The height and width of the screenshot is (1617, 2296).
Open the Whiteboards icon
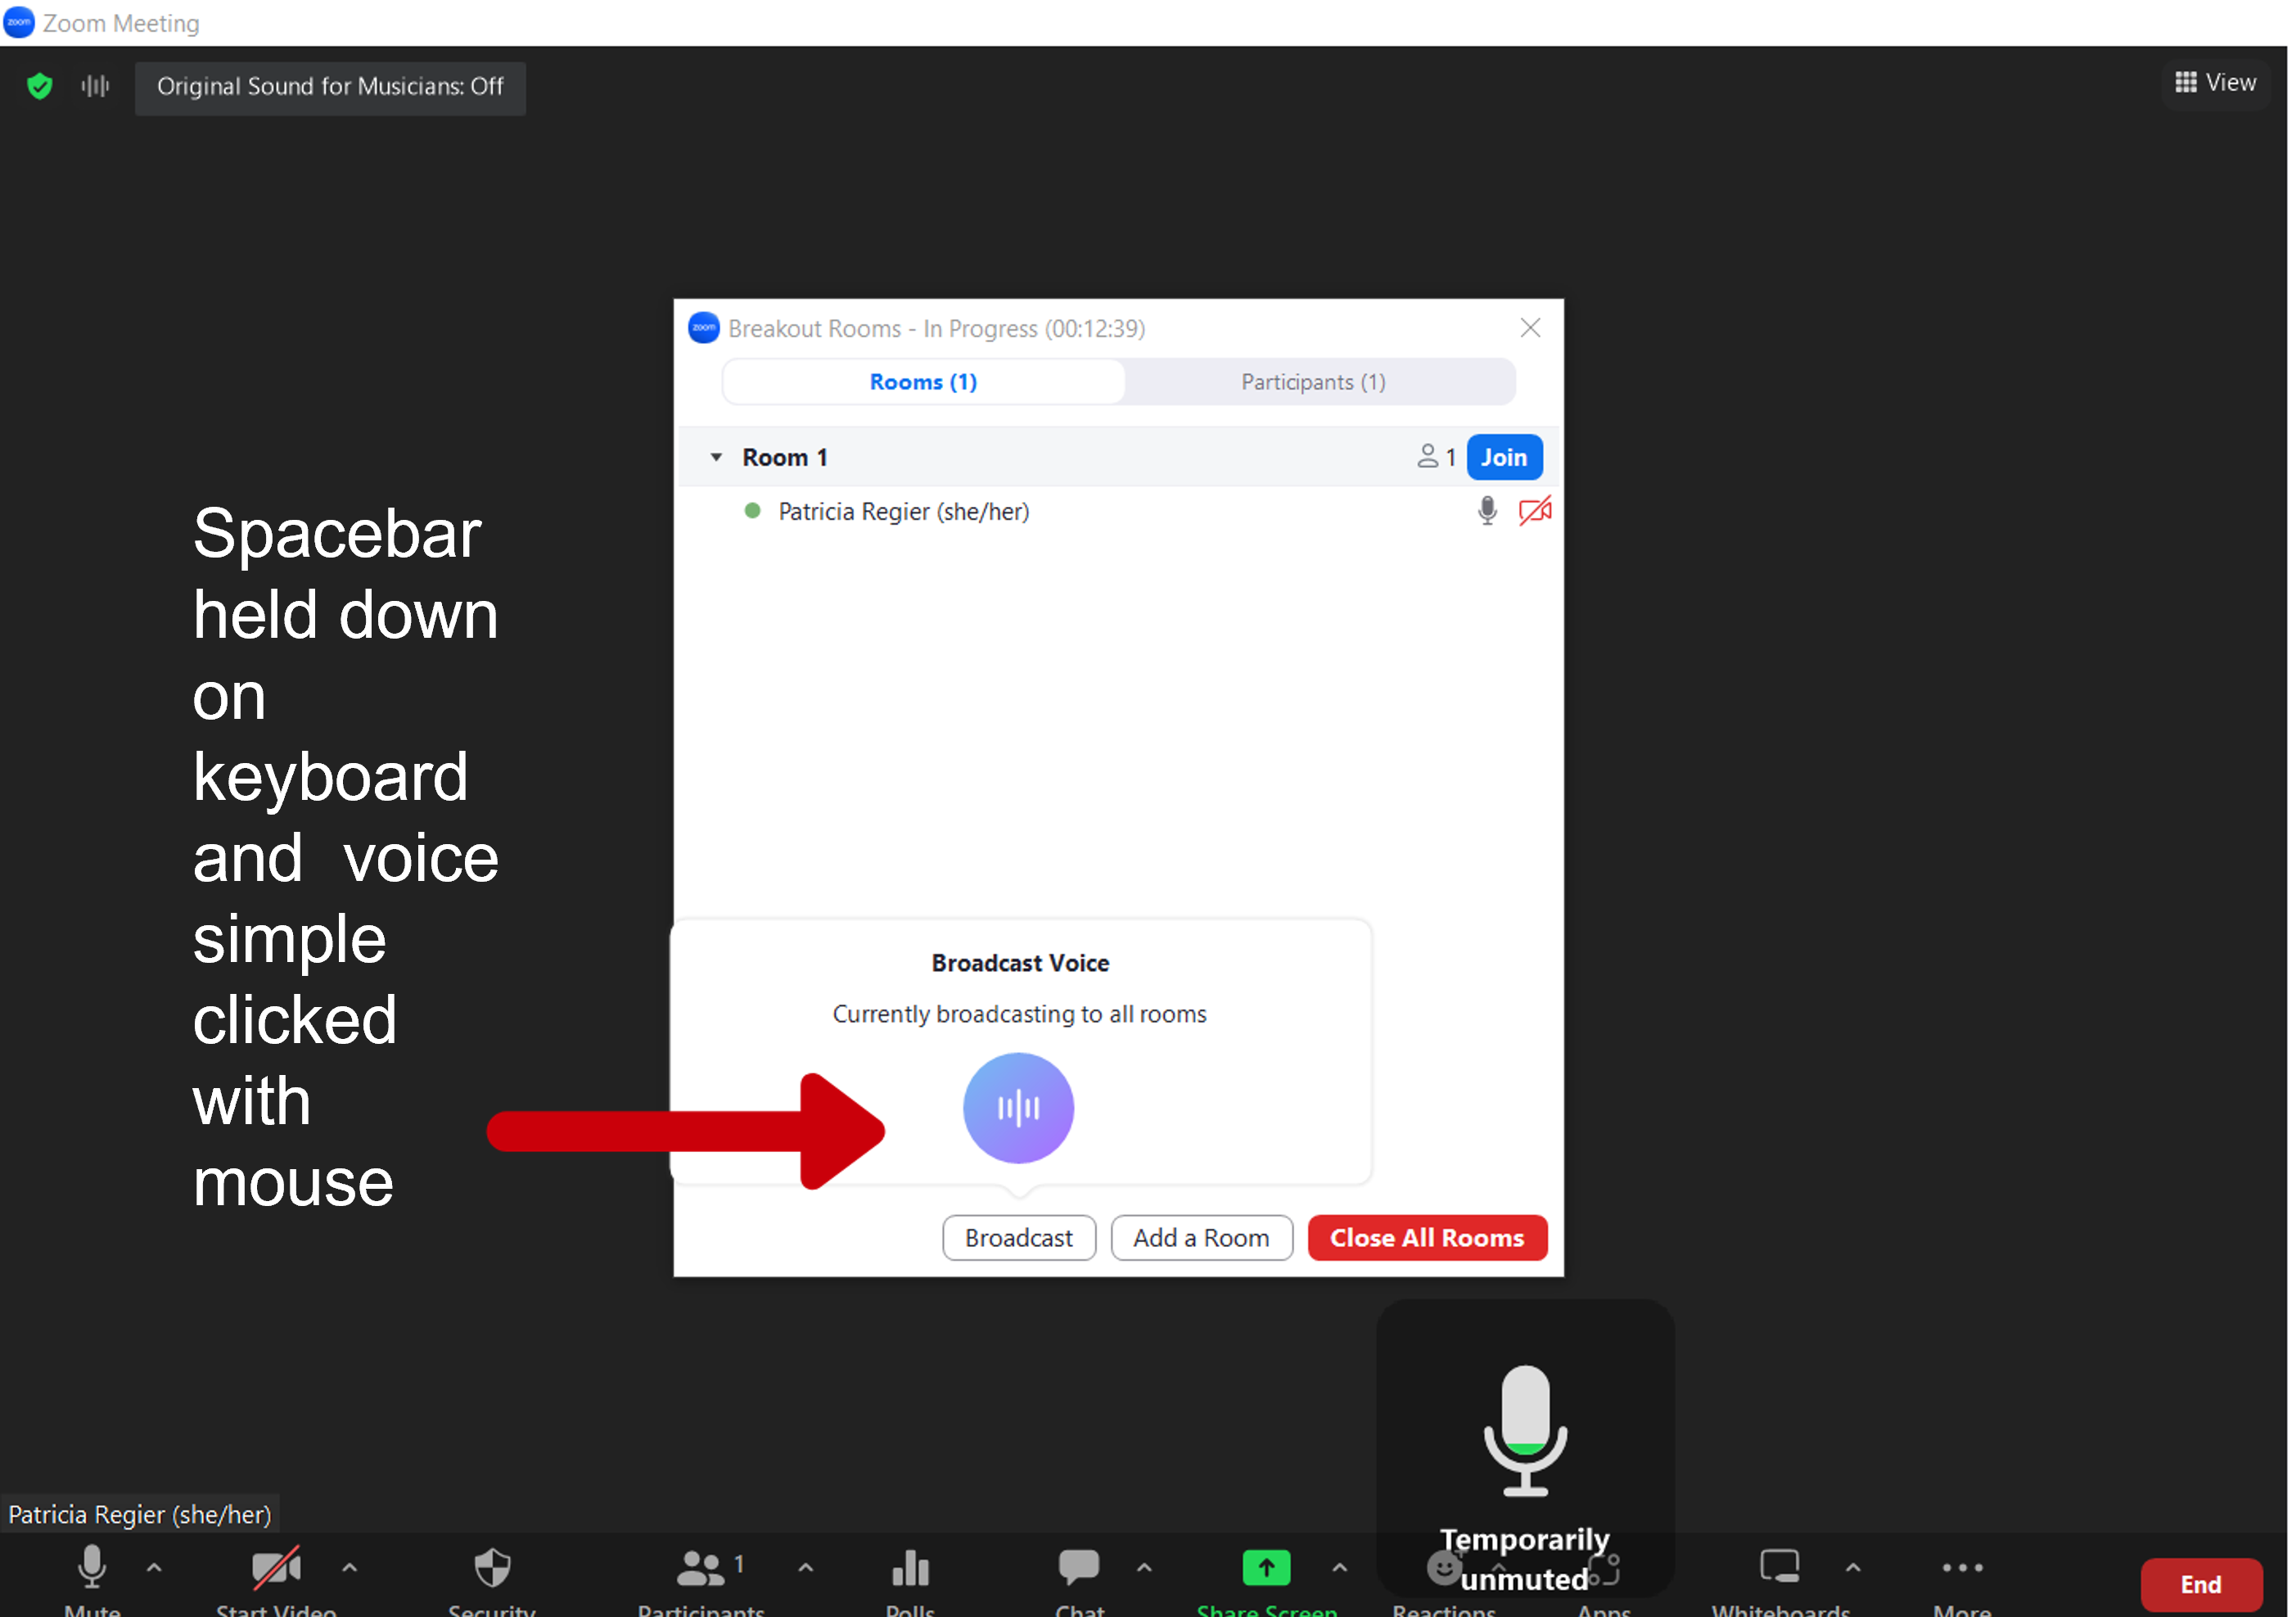[x=1780, y=1567]
